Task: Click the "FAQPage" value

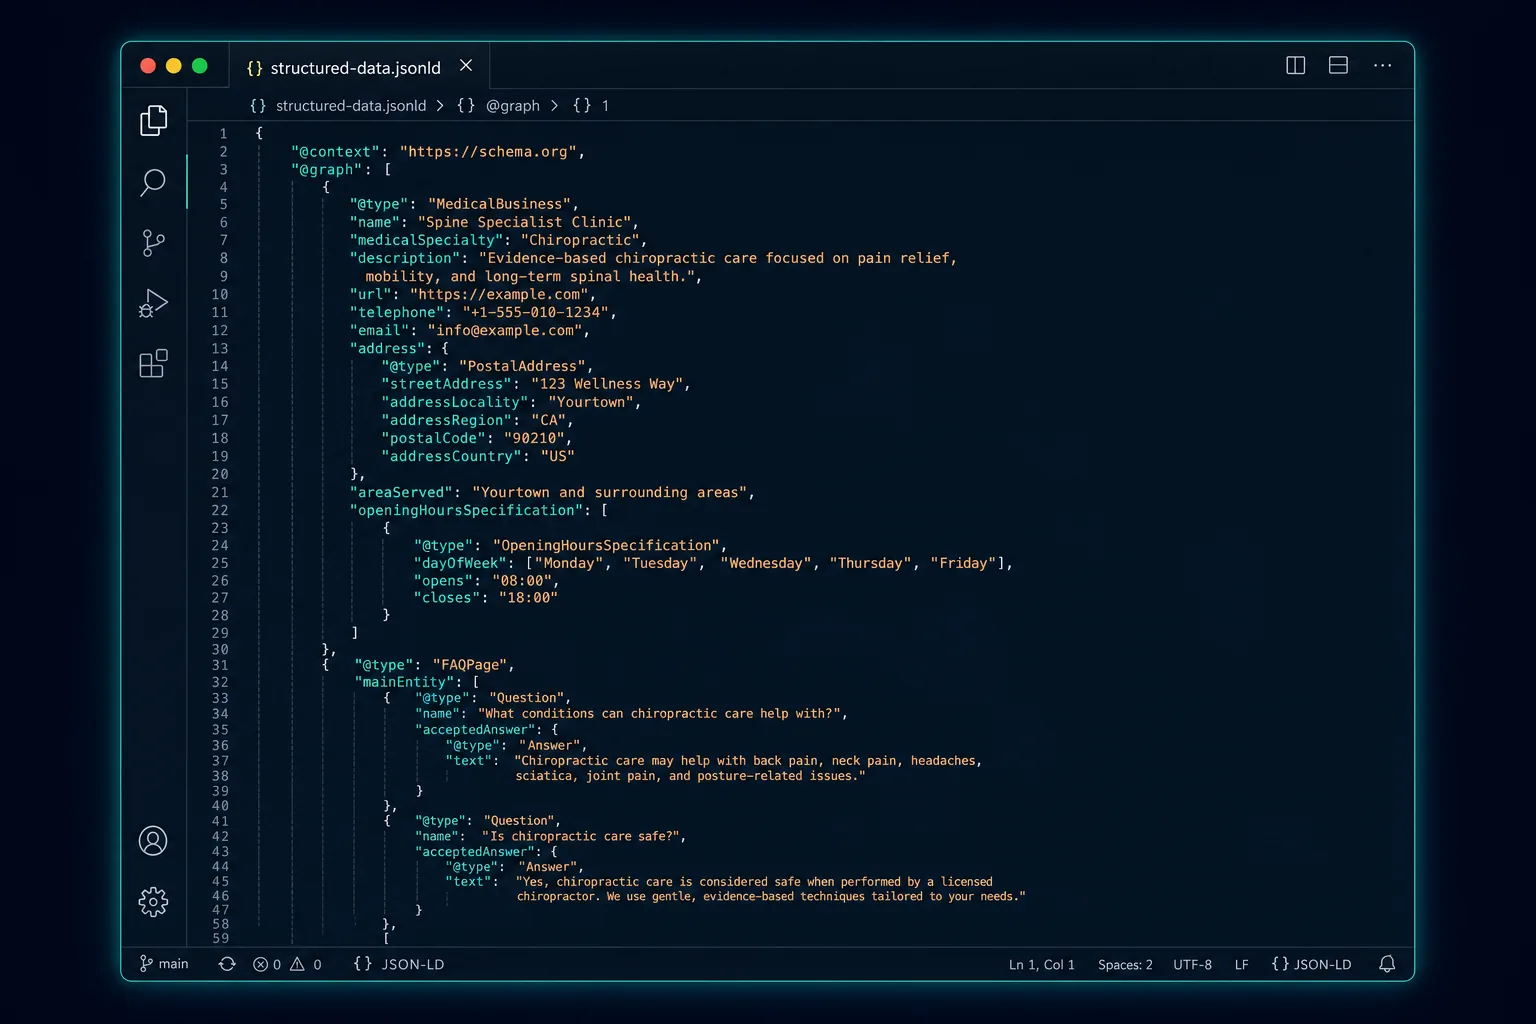Action: point(470,665)
